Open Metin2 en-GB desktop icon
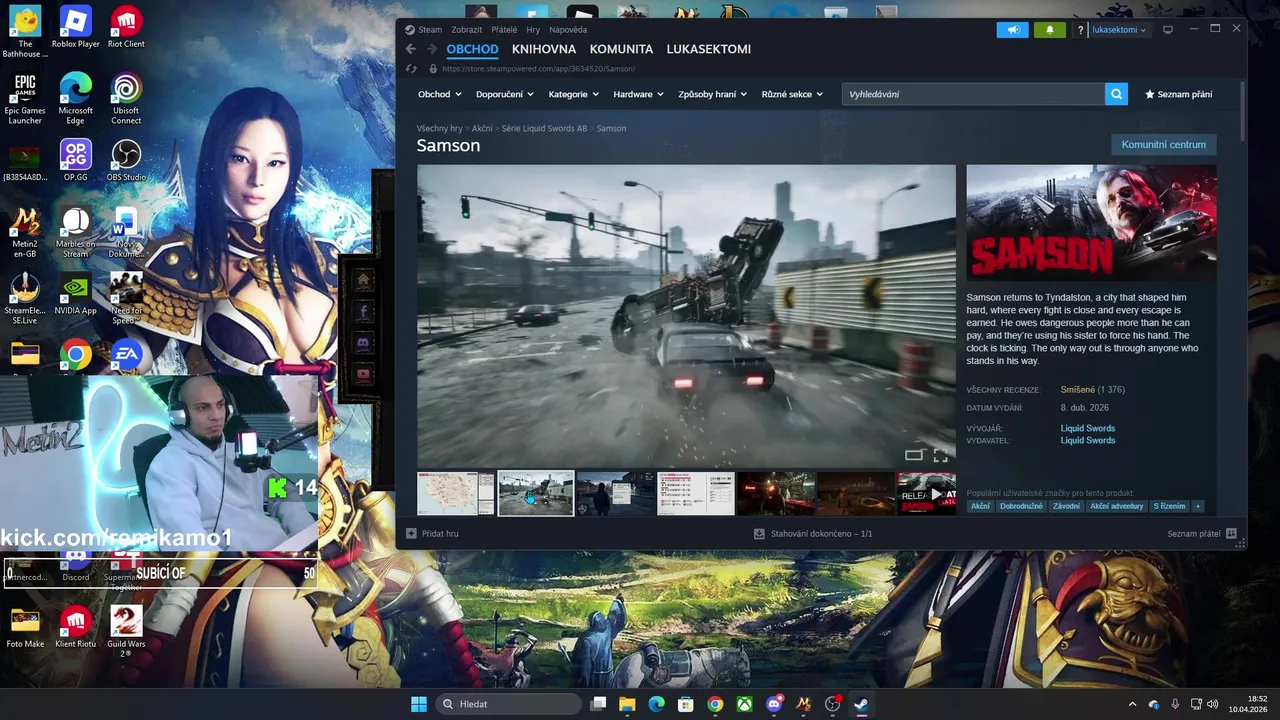1280x720 pixels. tap(25, 232)
